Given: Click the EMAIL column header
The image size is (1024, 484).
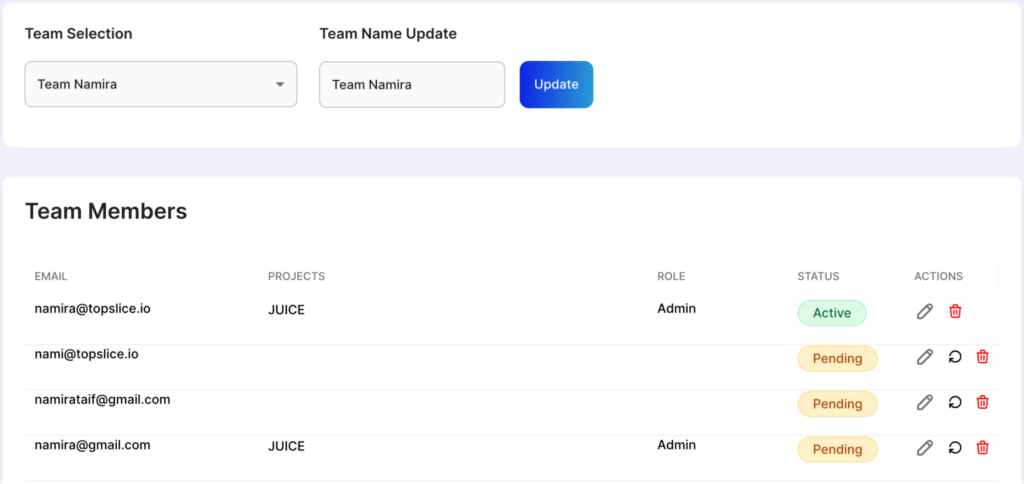Looking at the screenshot, I should (51, 276).
